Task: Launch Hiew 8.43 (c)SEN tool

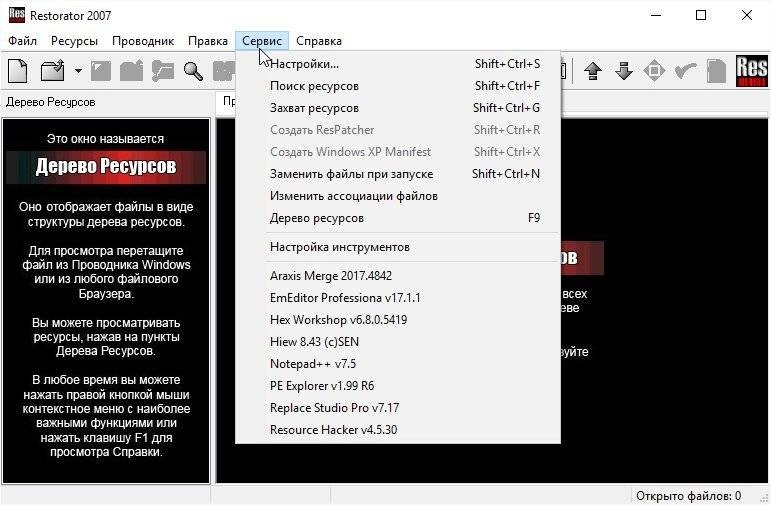Action: pyautogui.click(x=398, y=342)
